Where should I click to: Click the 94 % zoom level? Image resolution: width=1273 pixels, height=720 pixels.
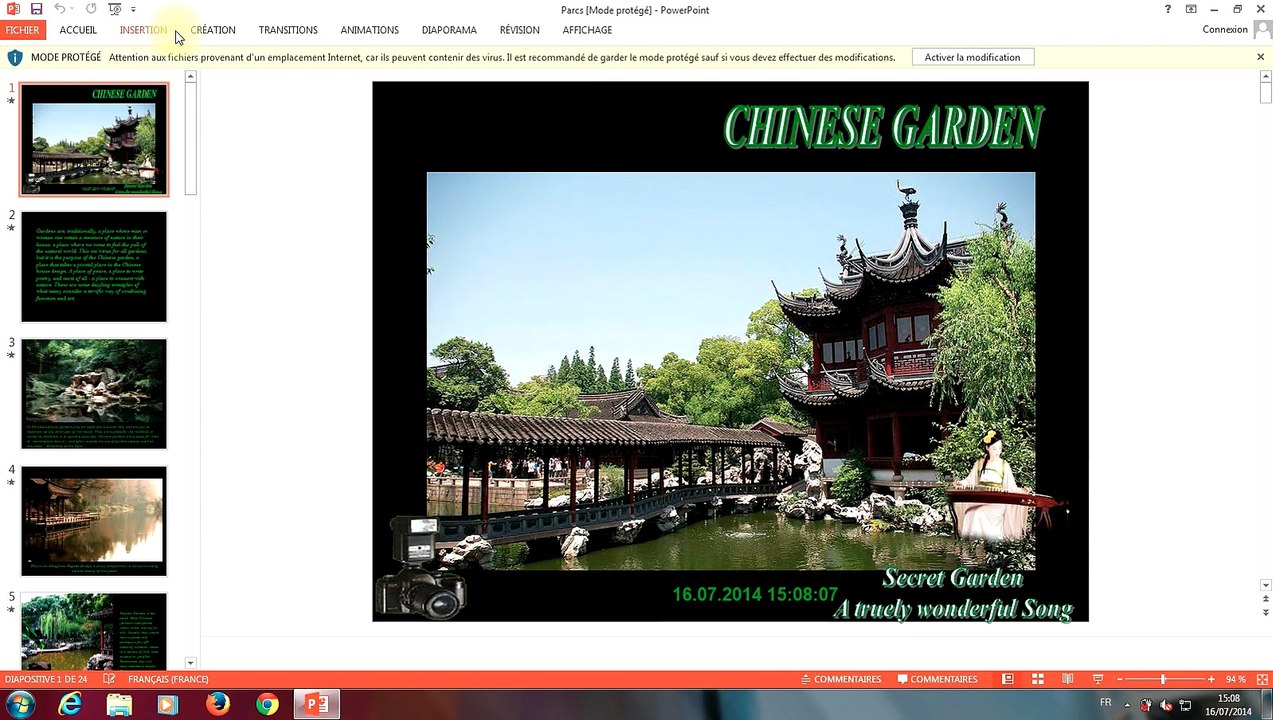click(x=1236, y=679)
